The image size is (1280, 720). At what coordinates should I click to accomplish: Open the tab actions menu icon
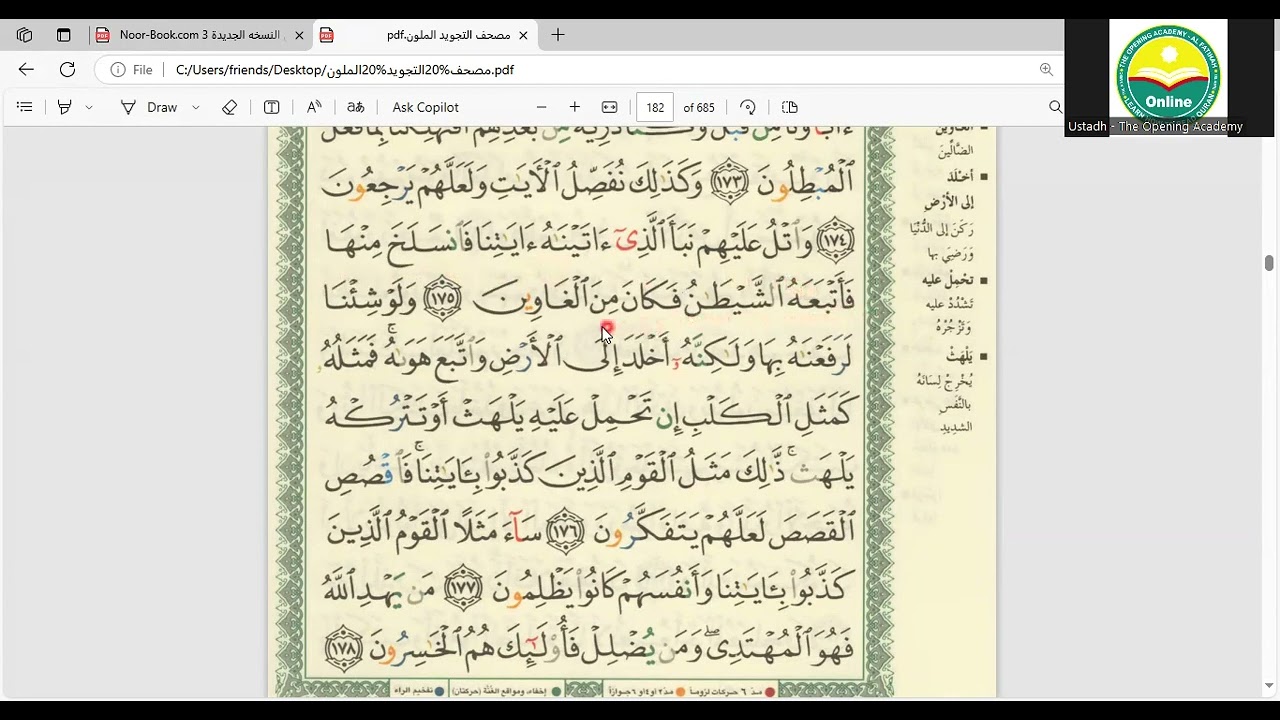pos(64,35)
